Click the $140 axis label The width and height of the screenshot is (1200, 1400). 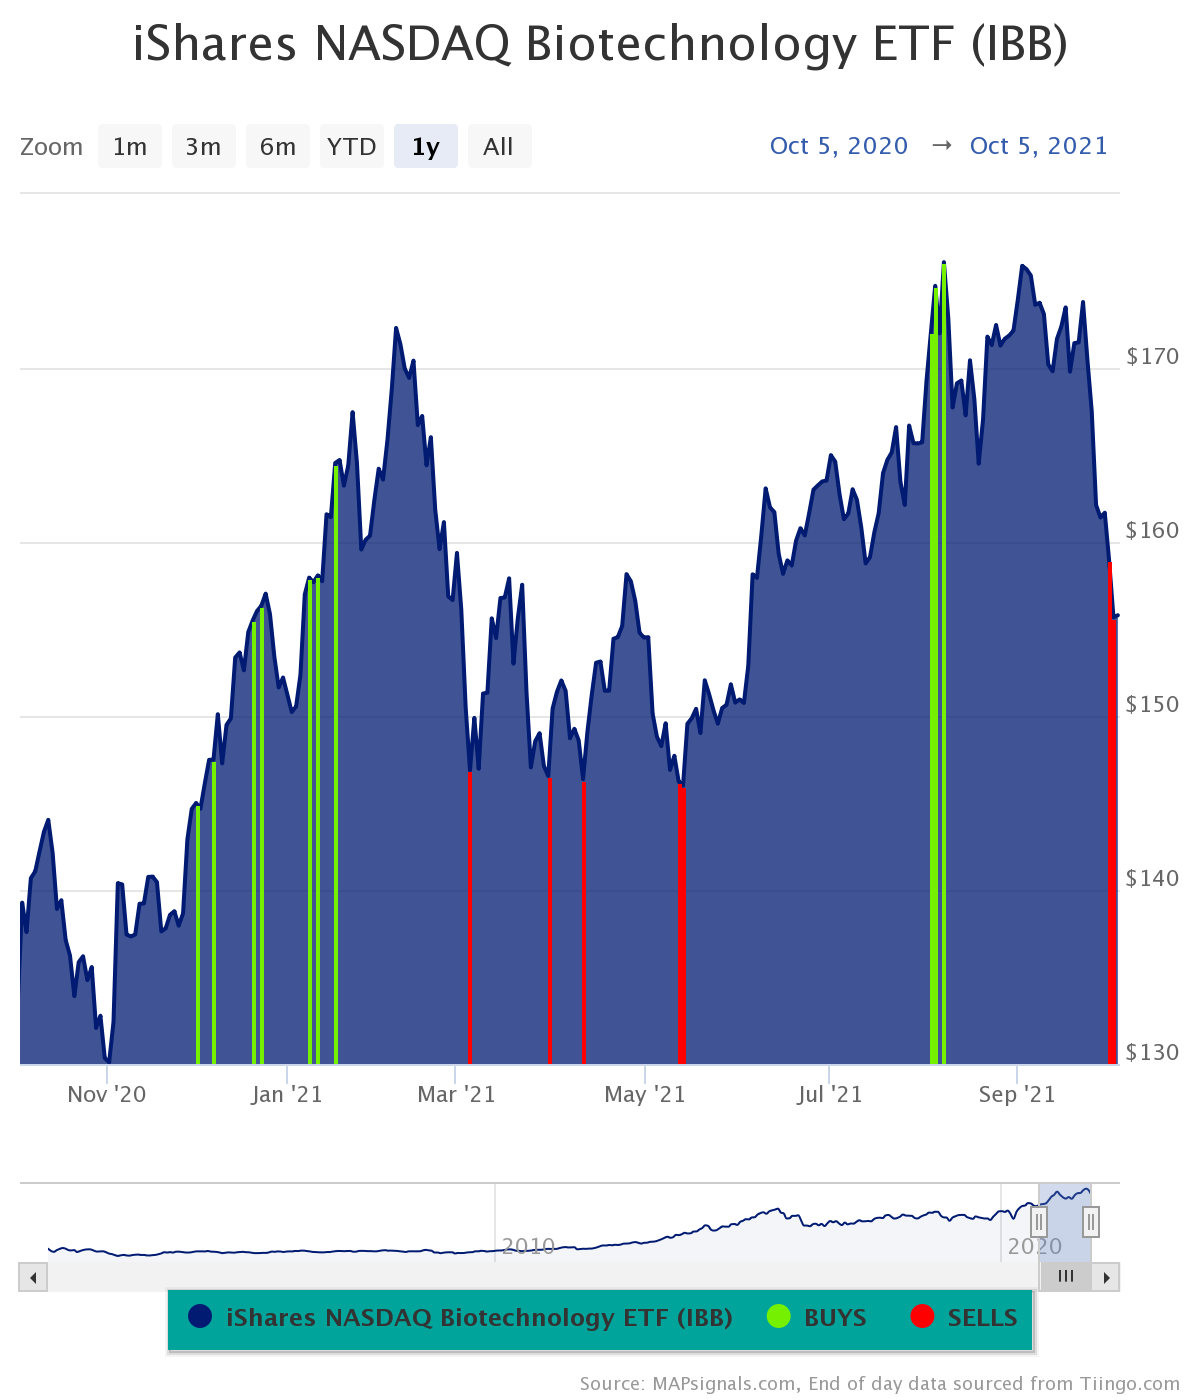[x=1152, y=877]
